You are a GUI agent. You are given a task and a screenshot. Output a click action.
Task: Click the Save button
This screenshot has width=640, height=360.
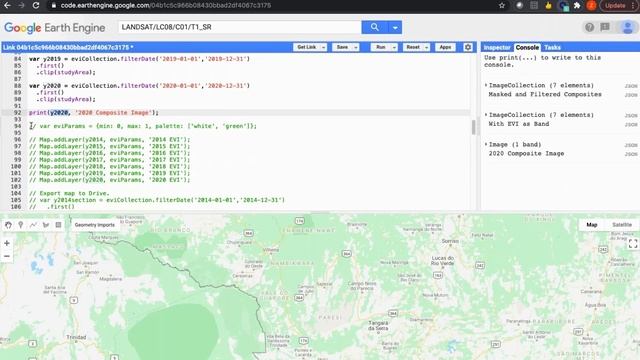tap(342, 47)
